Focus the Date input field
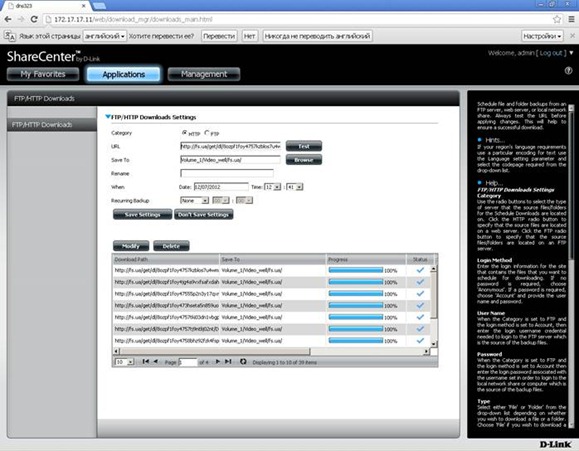 [221, 187]
